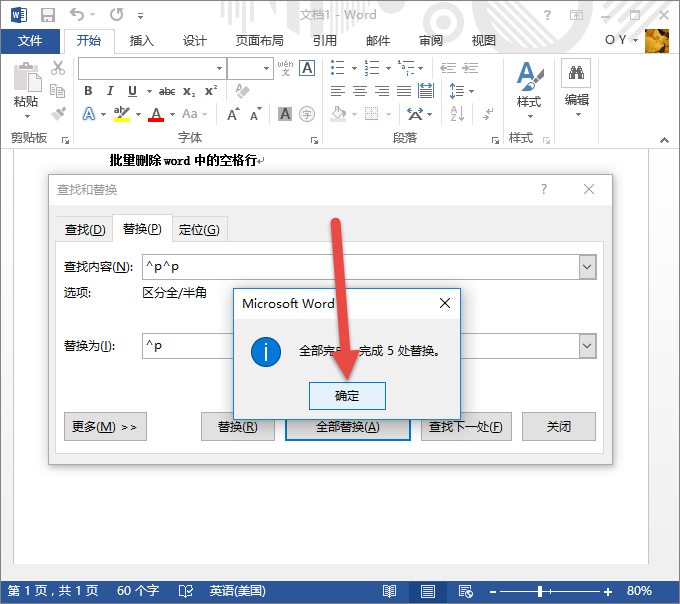Click the 全部替换 (Replace All) button
680x604 pixels.
[x=347, y=427]
